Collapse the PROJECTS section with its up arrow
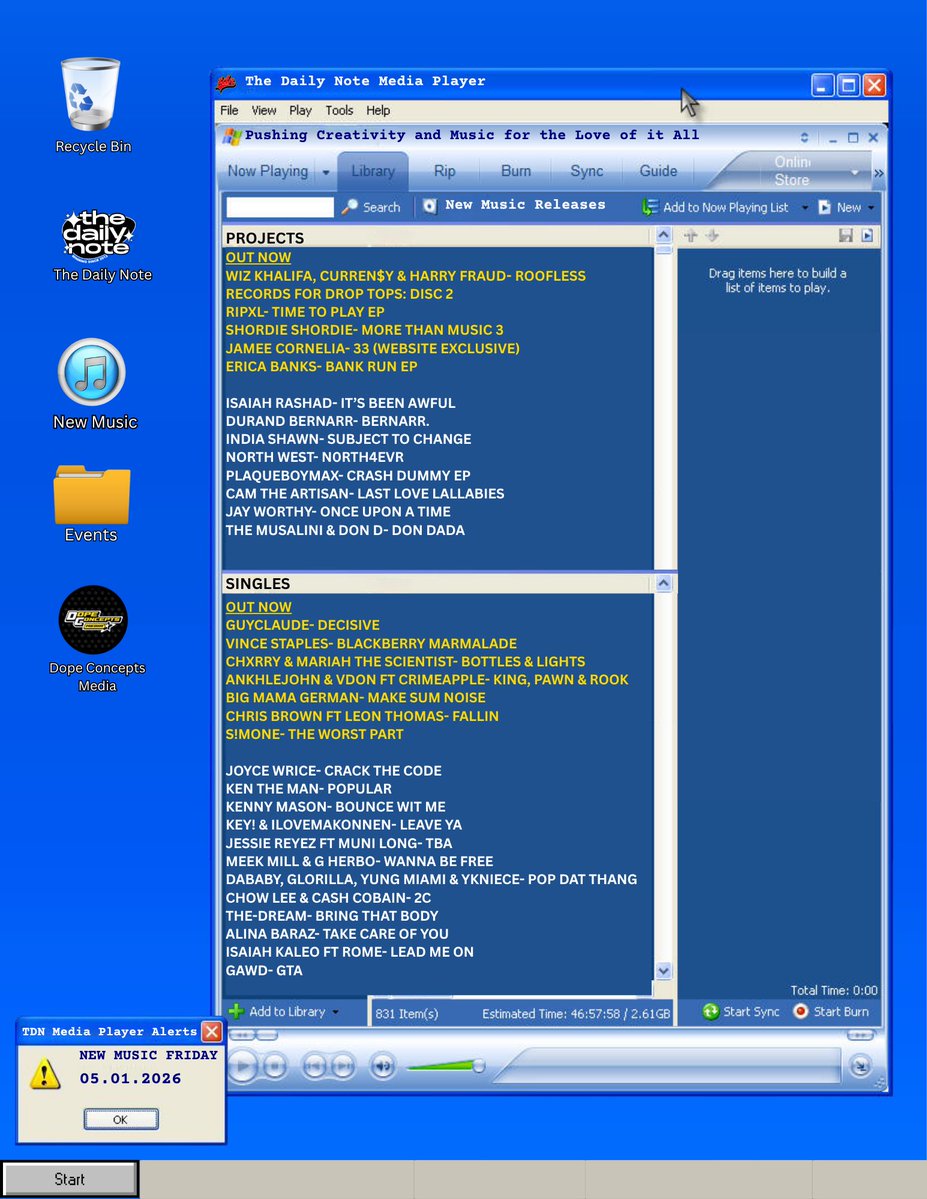 point(663,235)
